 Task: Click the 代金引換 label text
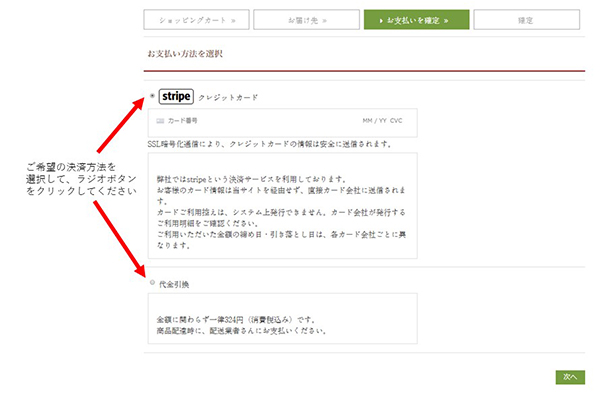point(174,284)
